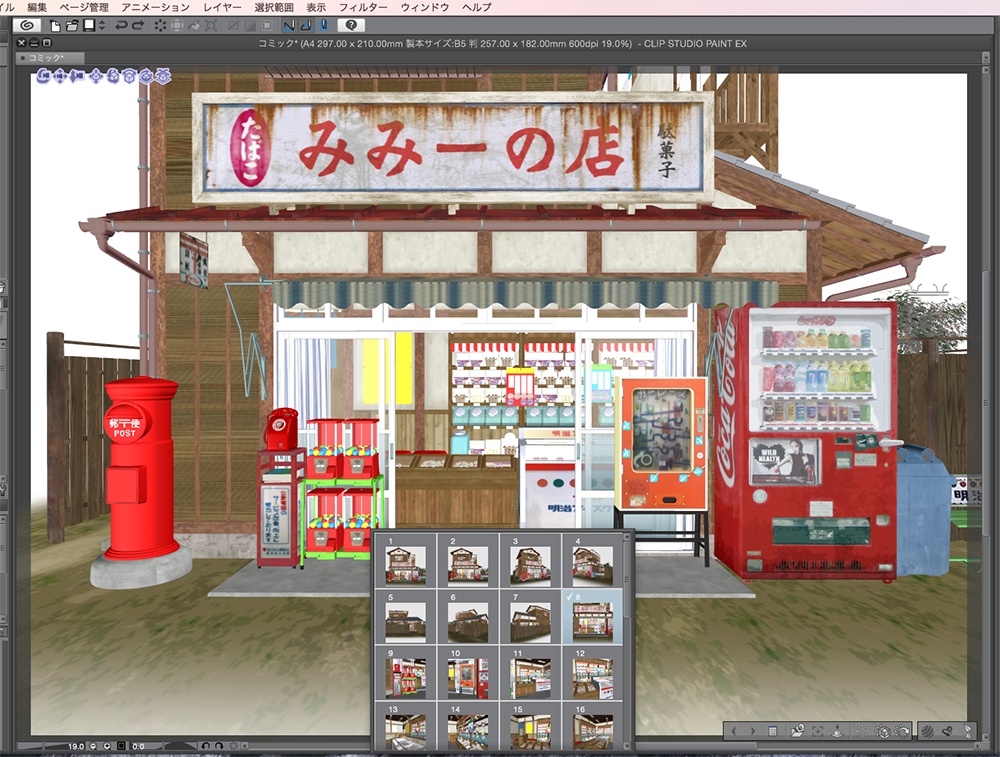Select the camera pan icon above the canvas
The height and width of the screenshot is (757, 1000).
(59, 77)
